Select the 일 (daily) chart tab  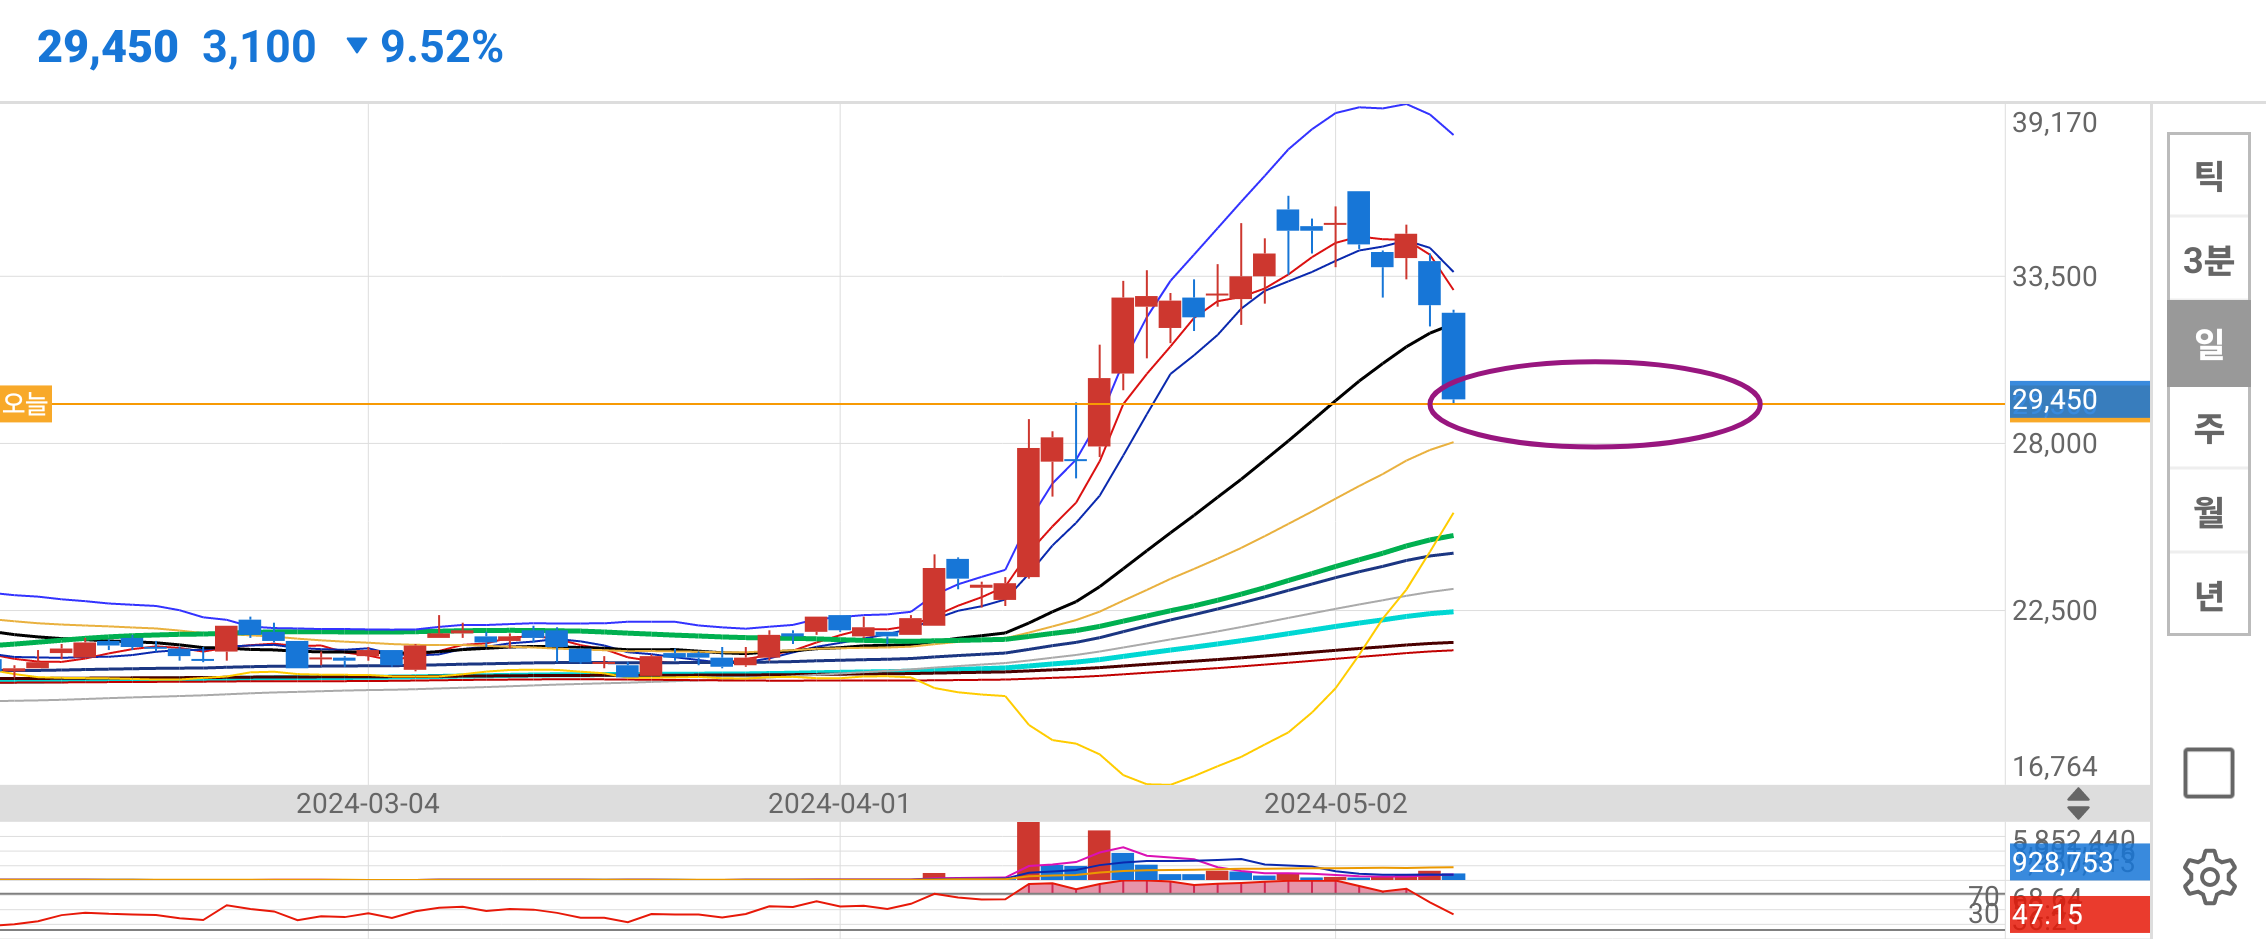pos(2208,343)
